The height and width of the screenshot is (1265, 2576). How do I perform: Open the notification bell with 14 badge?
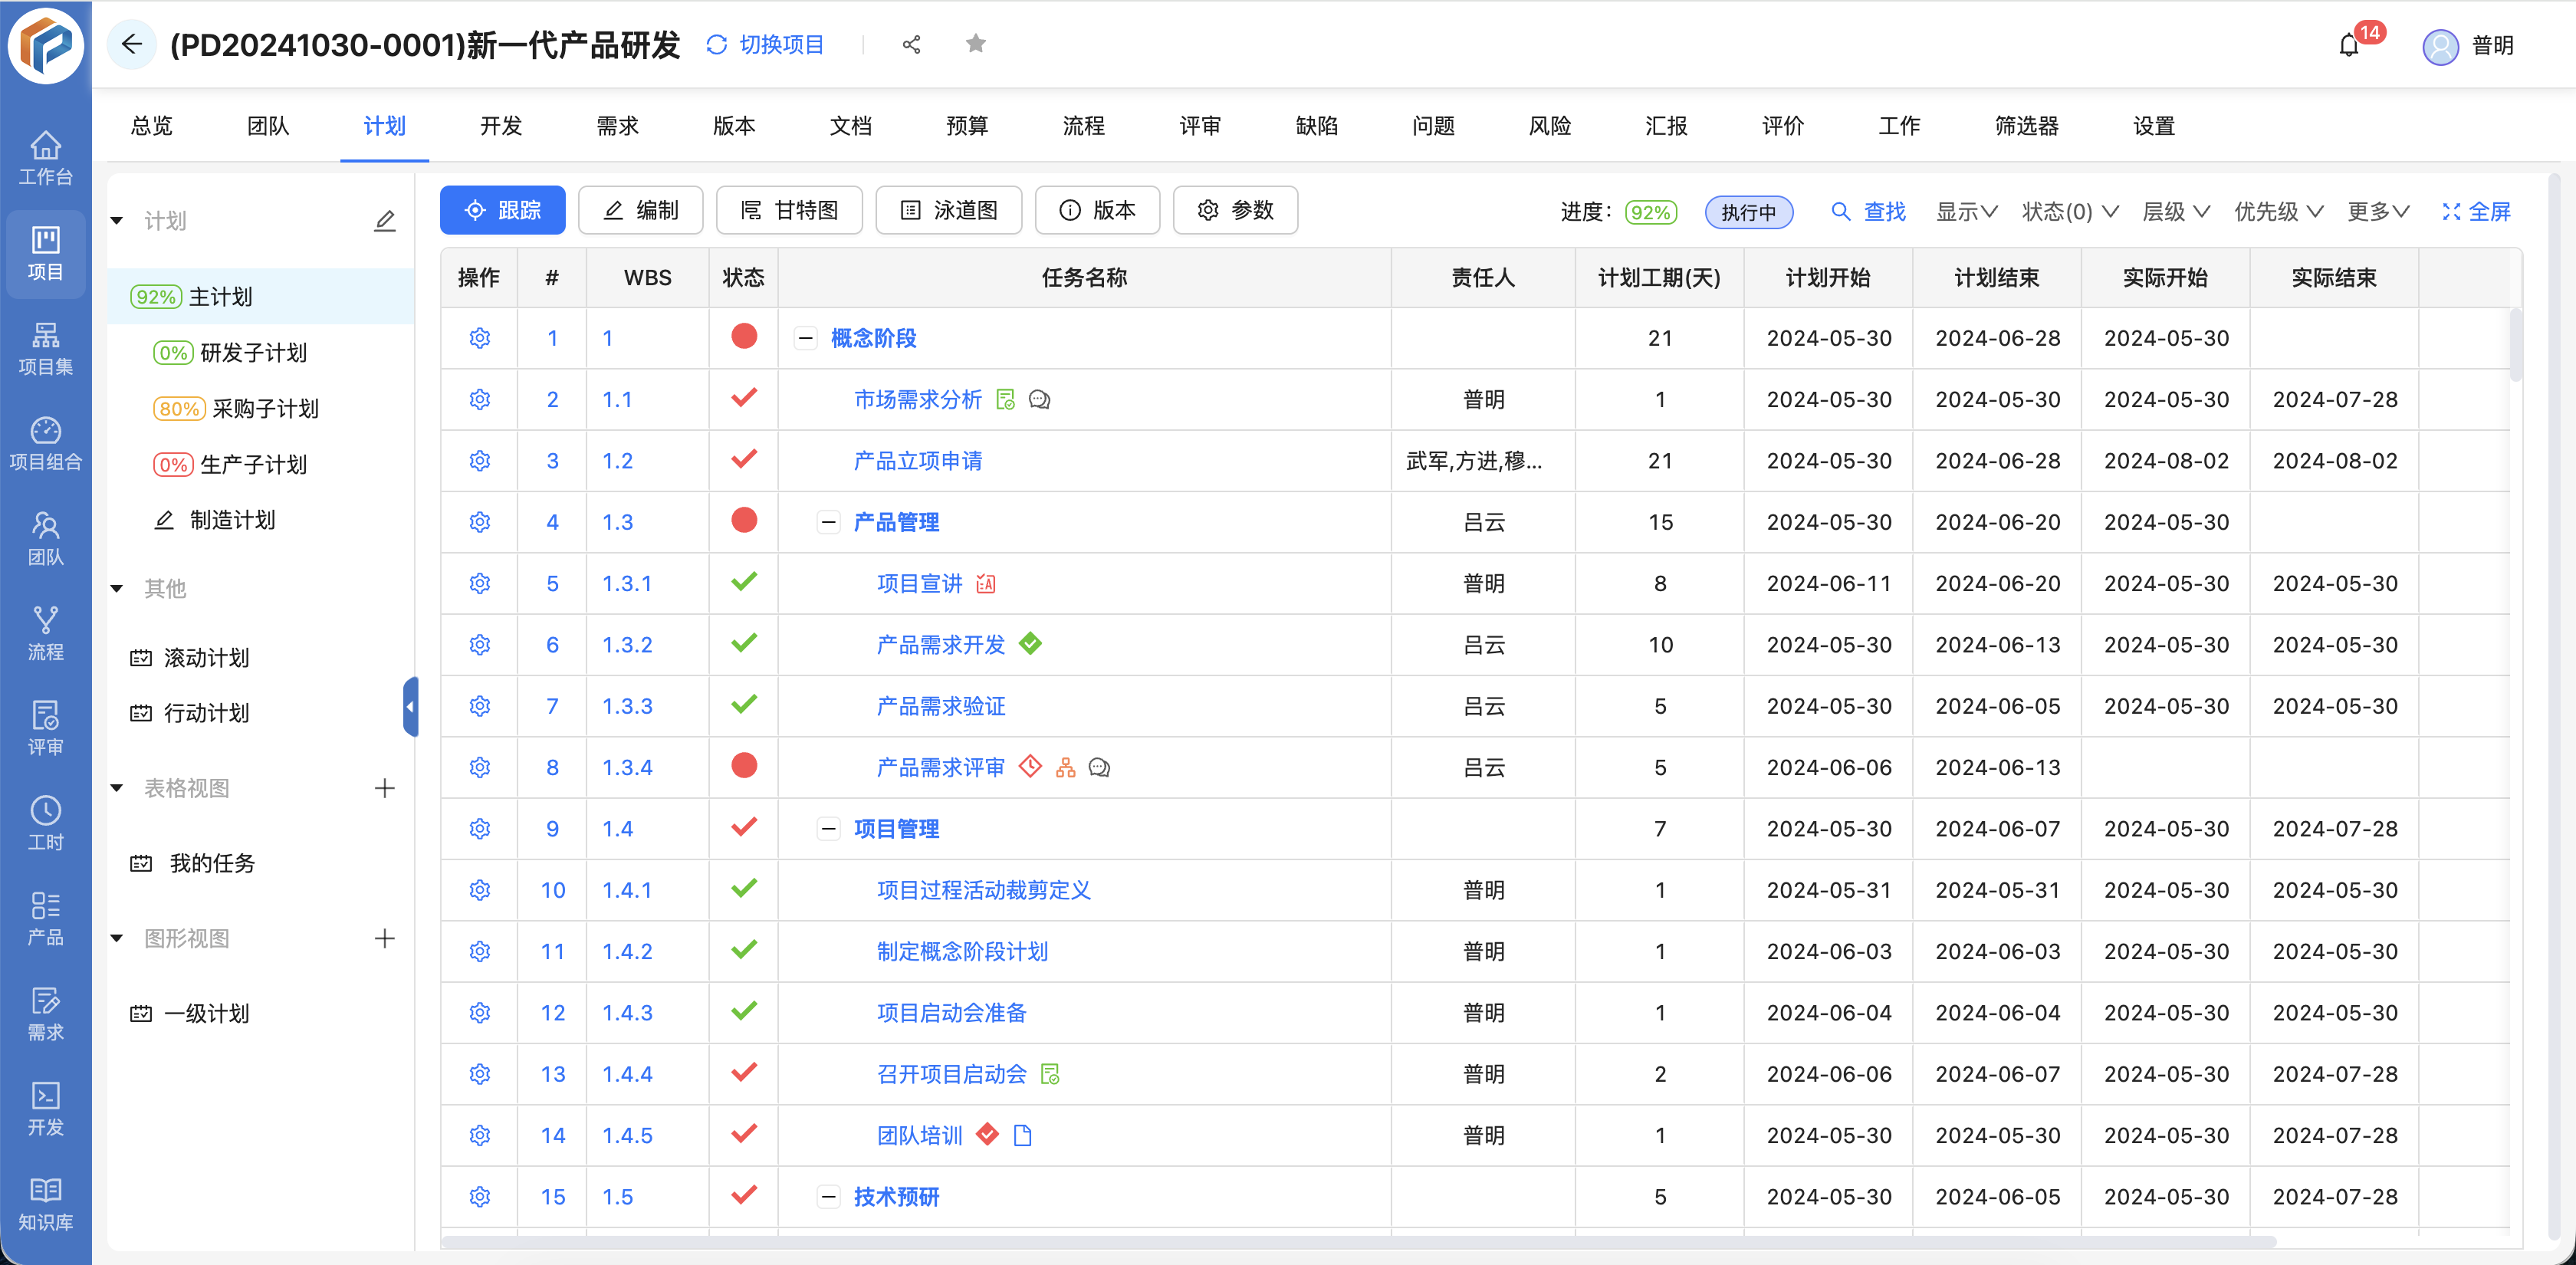(x=2349, y=45)
